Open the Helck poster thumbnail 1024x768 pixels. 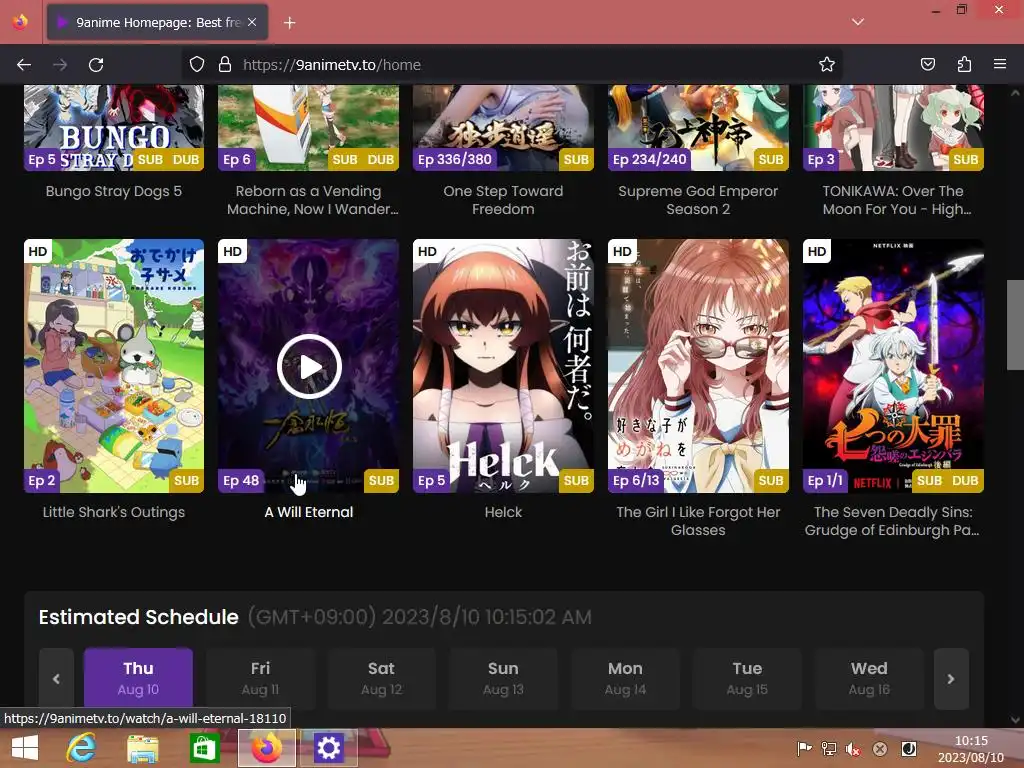503,366
